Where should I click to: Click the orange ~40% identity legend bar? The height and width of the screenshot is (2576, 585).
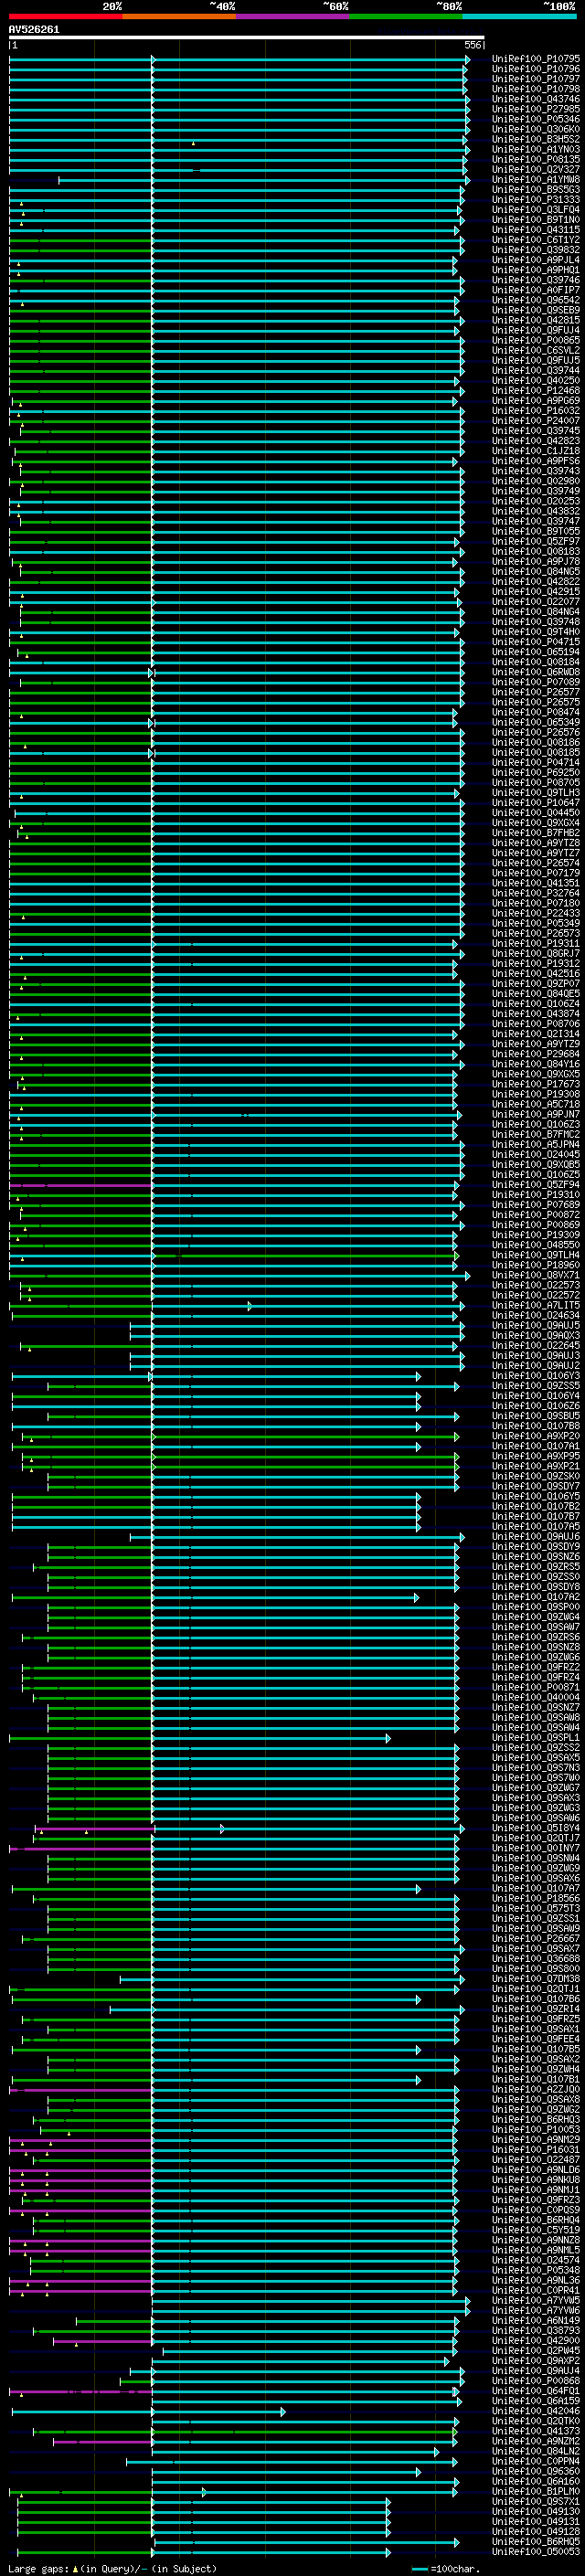tap(179, 17)
